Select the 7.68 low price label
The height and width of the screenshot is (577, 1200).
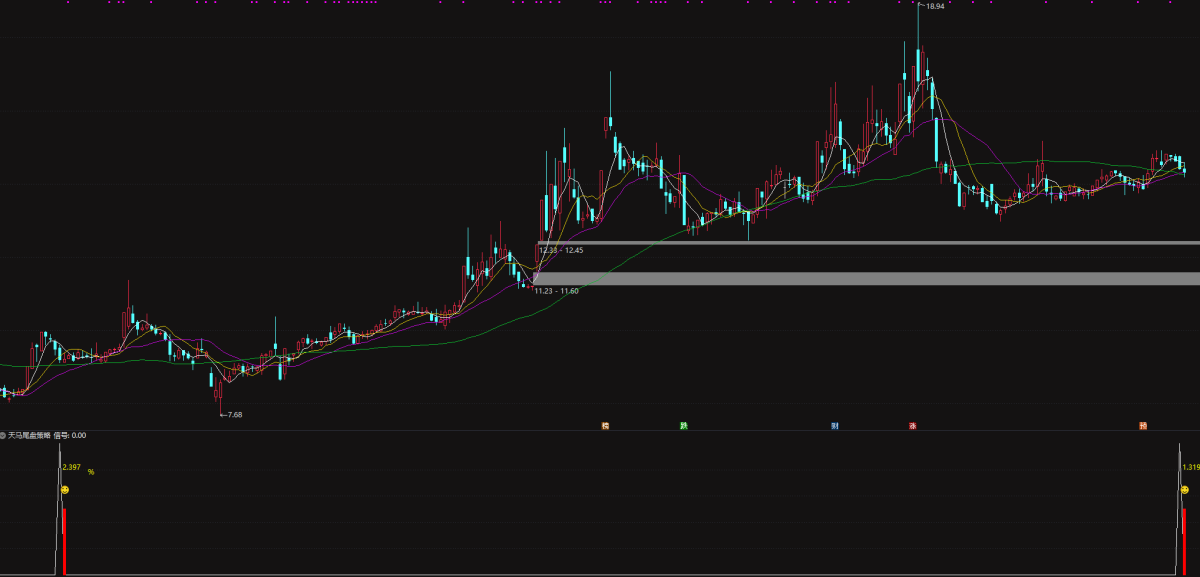click(235, 414)
